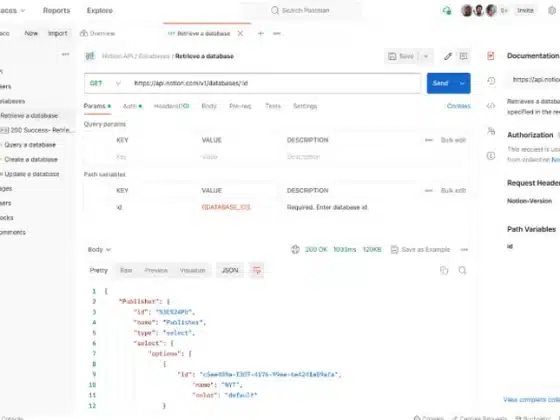Open the code snippet icon in right sidebar
The image size is (560, 420).
(491, 106)
